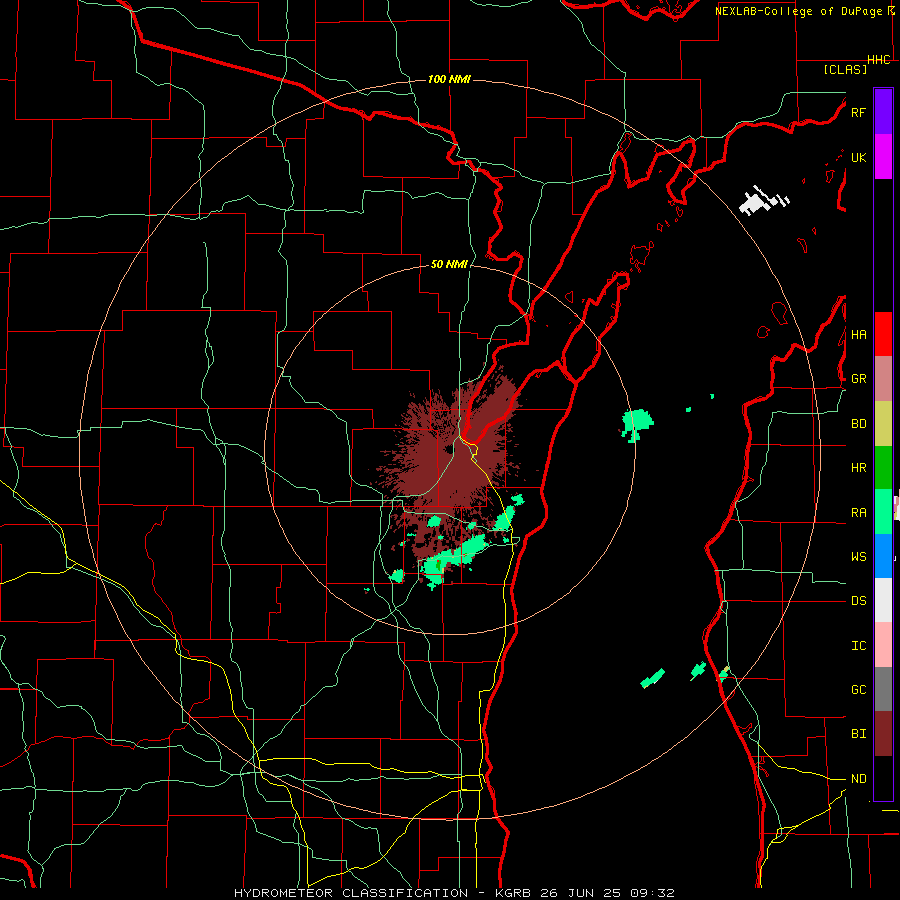
Task: Click the RA light green legend swatch
Action: pyautogui.click(x=883, y=512)
